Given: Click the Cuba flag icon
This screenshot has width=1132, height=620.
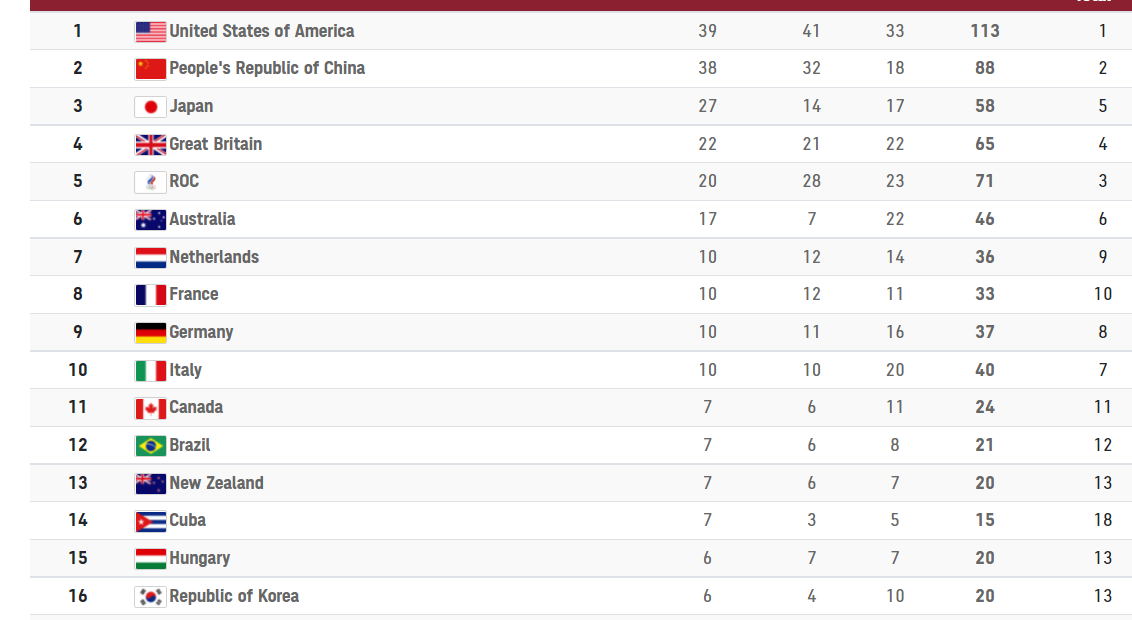Looking at the screenshot, I should [150, 521].
